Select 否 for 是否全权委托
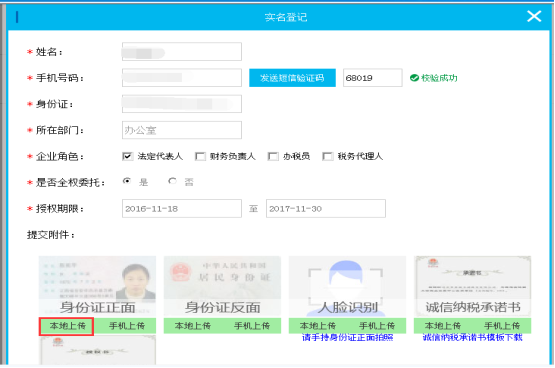Screen dimensions: 555x368 (x=172, y=181)
